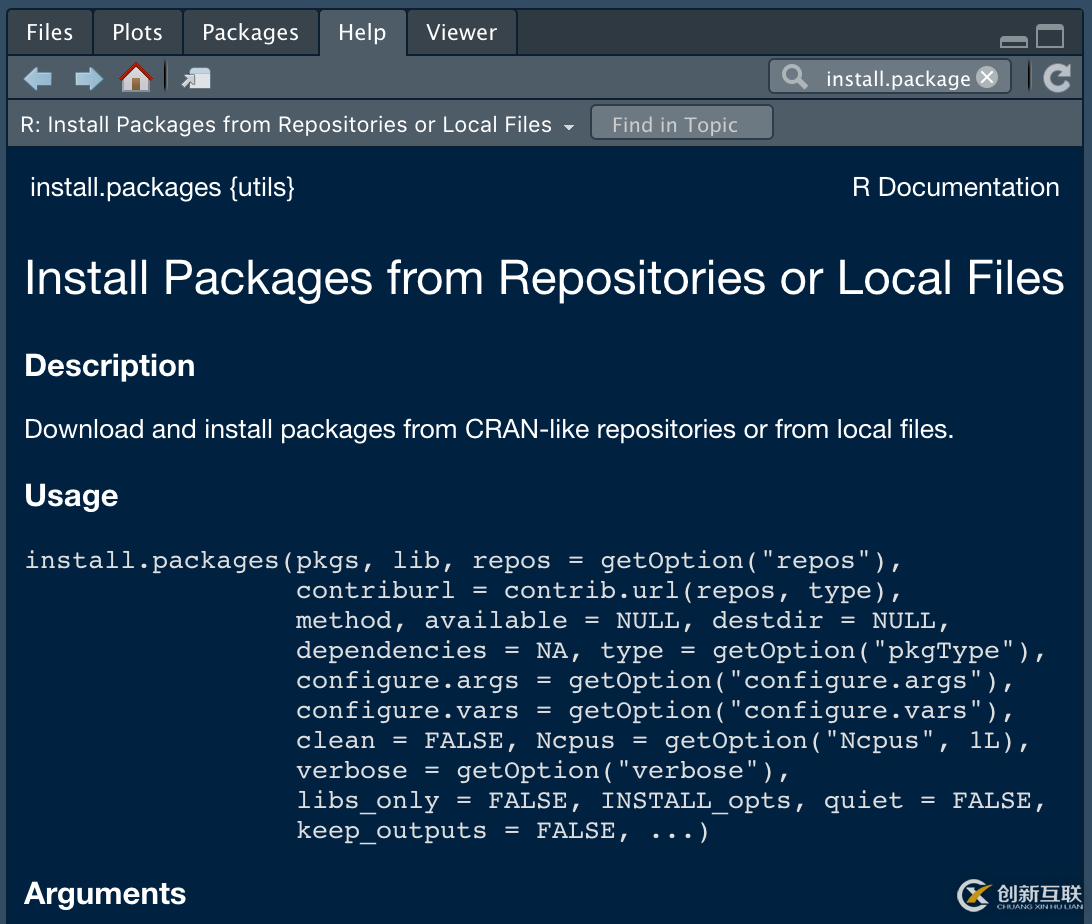Open the Plots tab

137,33
